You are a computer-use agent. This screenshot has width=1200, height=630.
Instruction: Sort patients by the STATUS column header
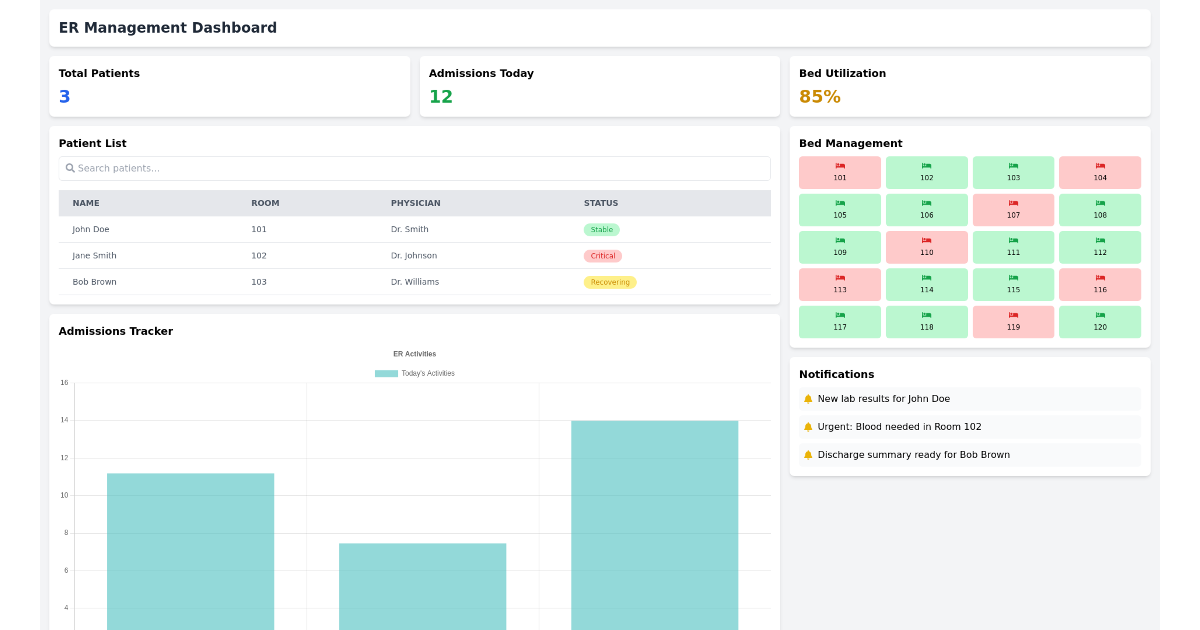(600, 203)
